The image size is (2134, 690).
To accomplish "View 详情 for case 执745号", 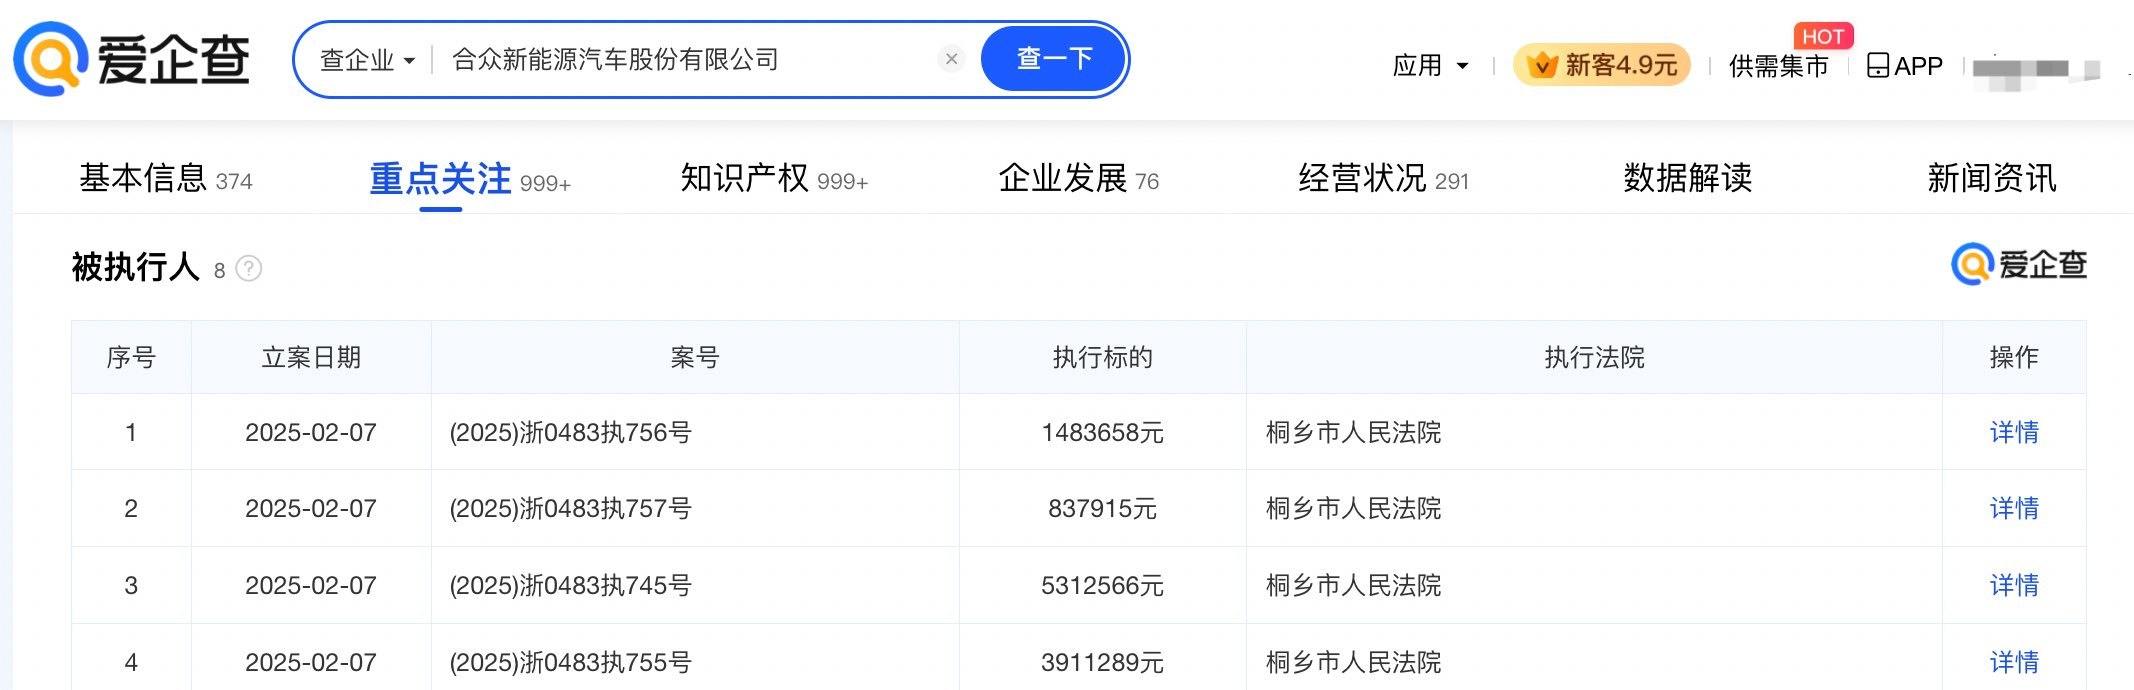I will (2013, 585).
